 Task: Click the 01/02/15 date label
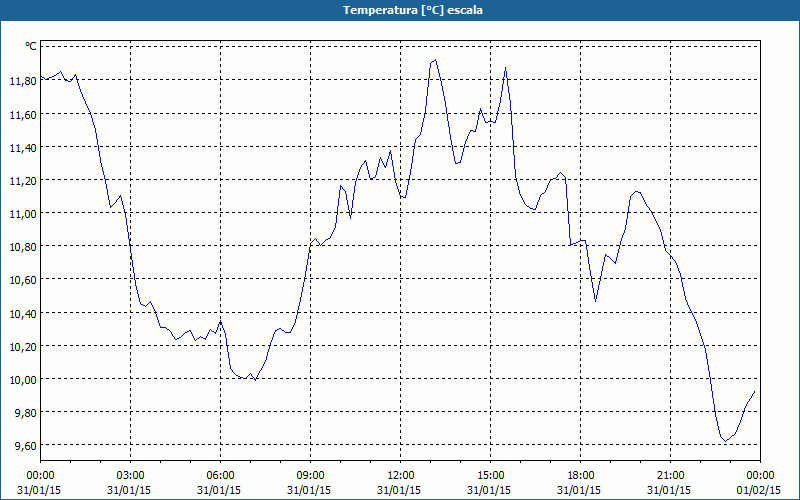point(759,490)
